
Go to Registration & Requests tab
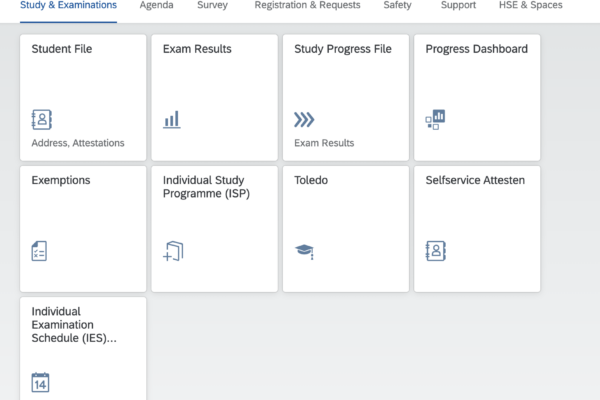click(x=307, y=5)
